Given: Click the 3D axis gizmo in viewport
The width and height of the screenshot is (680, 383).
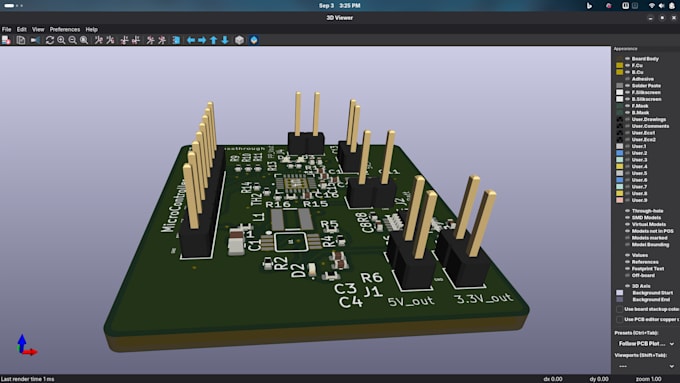Looking at the screenshot, I should coord(26,346).
